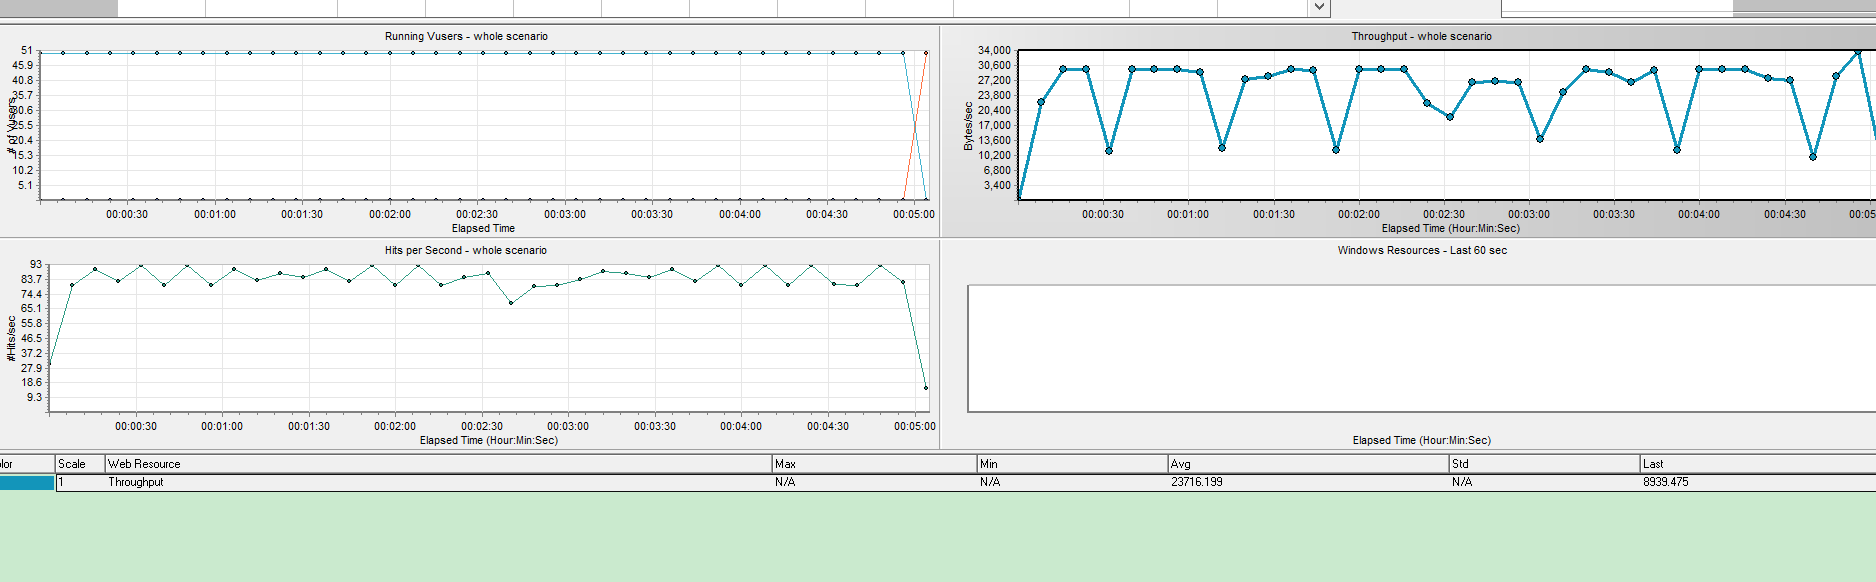Click the Throughput blue color swatch
This screenshot has width=1876, height=582.
coord(27,482)
